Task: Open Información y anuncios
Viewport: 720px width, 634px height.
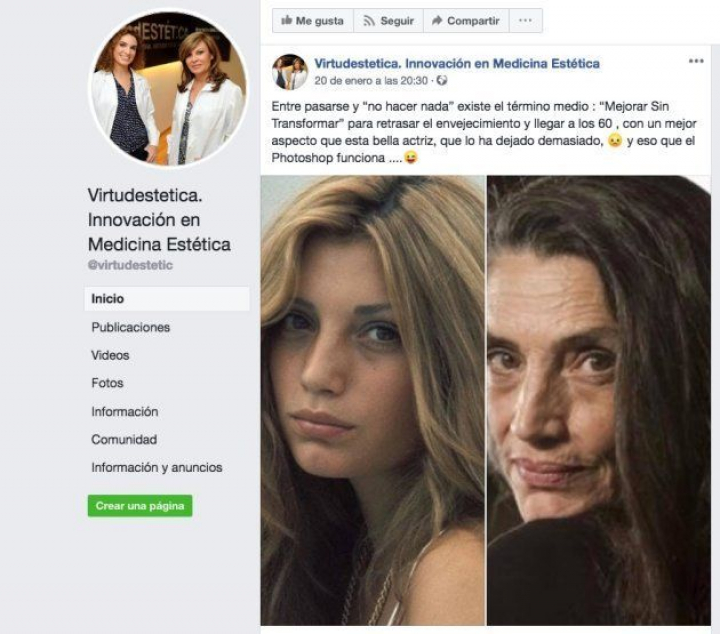Action: coord(157,467)
